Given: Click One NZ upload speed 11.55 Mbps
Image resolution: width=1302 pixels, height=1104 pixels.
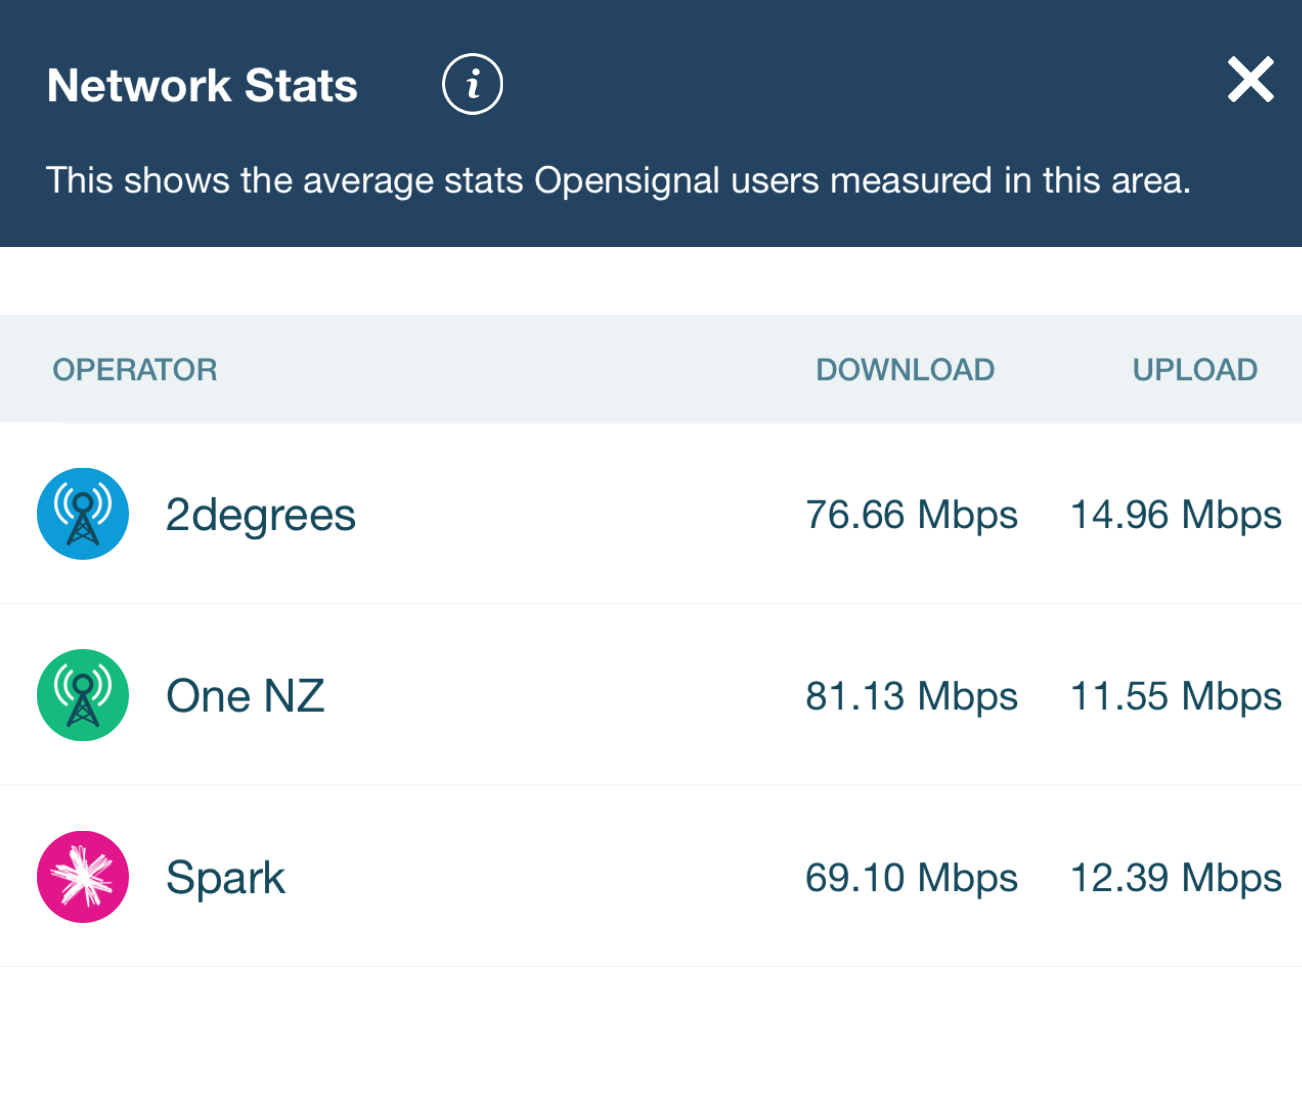Looking at the screenshot, I should (1175, 696).
